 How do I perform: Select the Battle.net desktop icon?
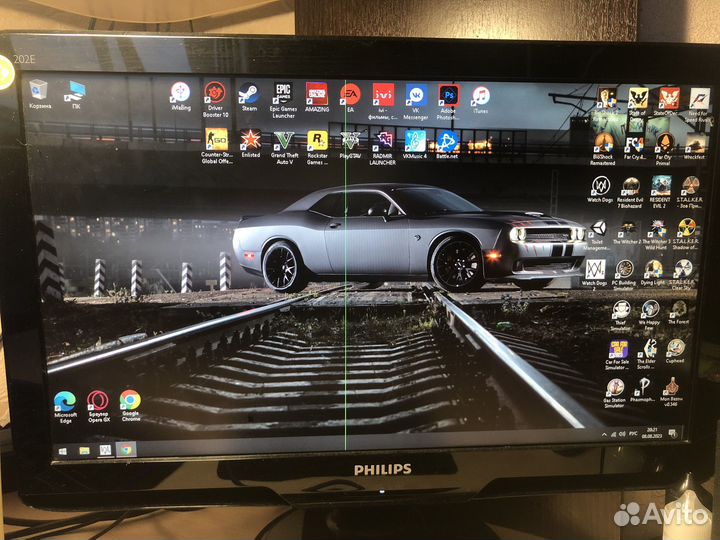click(x=447, y=141)
